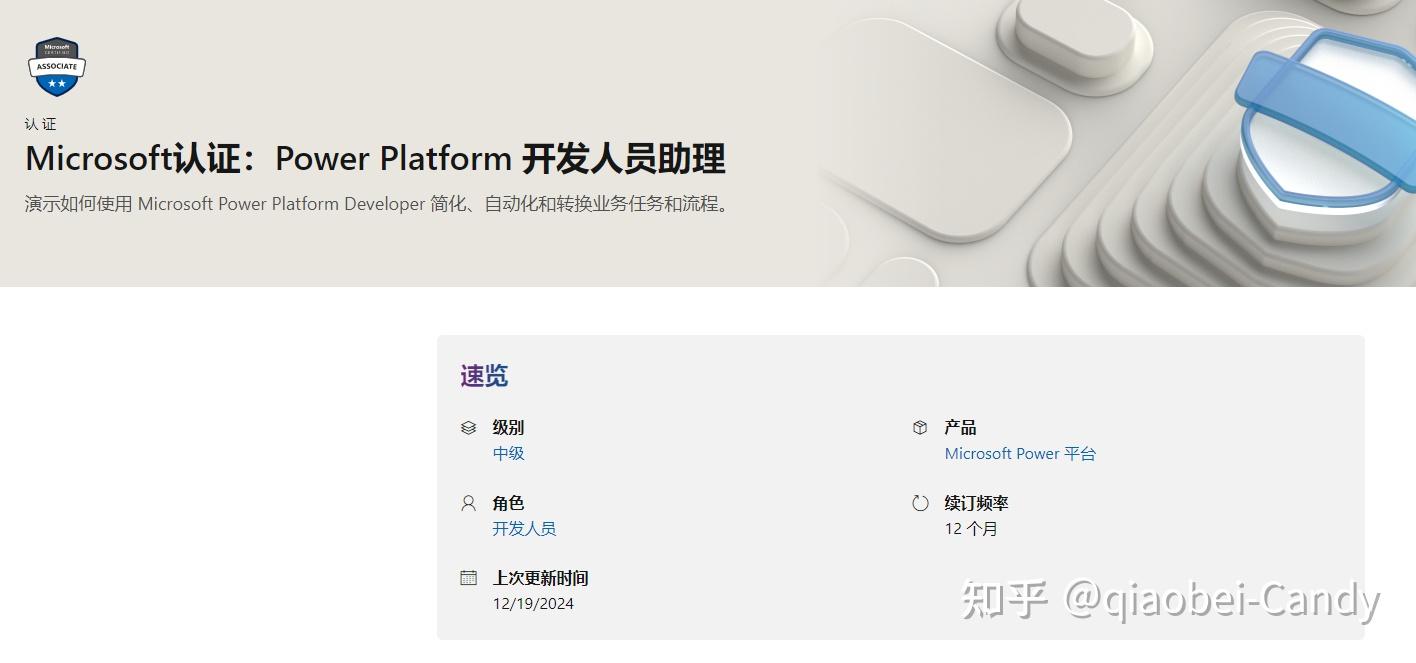This screenshot has height=663, width=1416.
Task: Open the 中级 level link
Action: click(508, 453)
